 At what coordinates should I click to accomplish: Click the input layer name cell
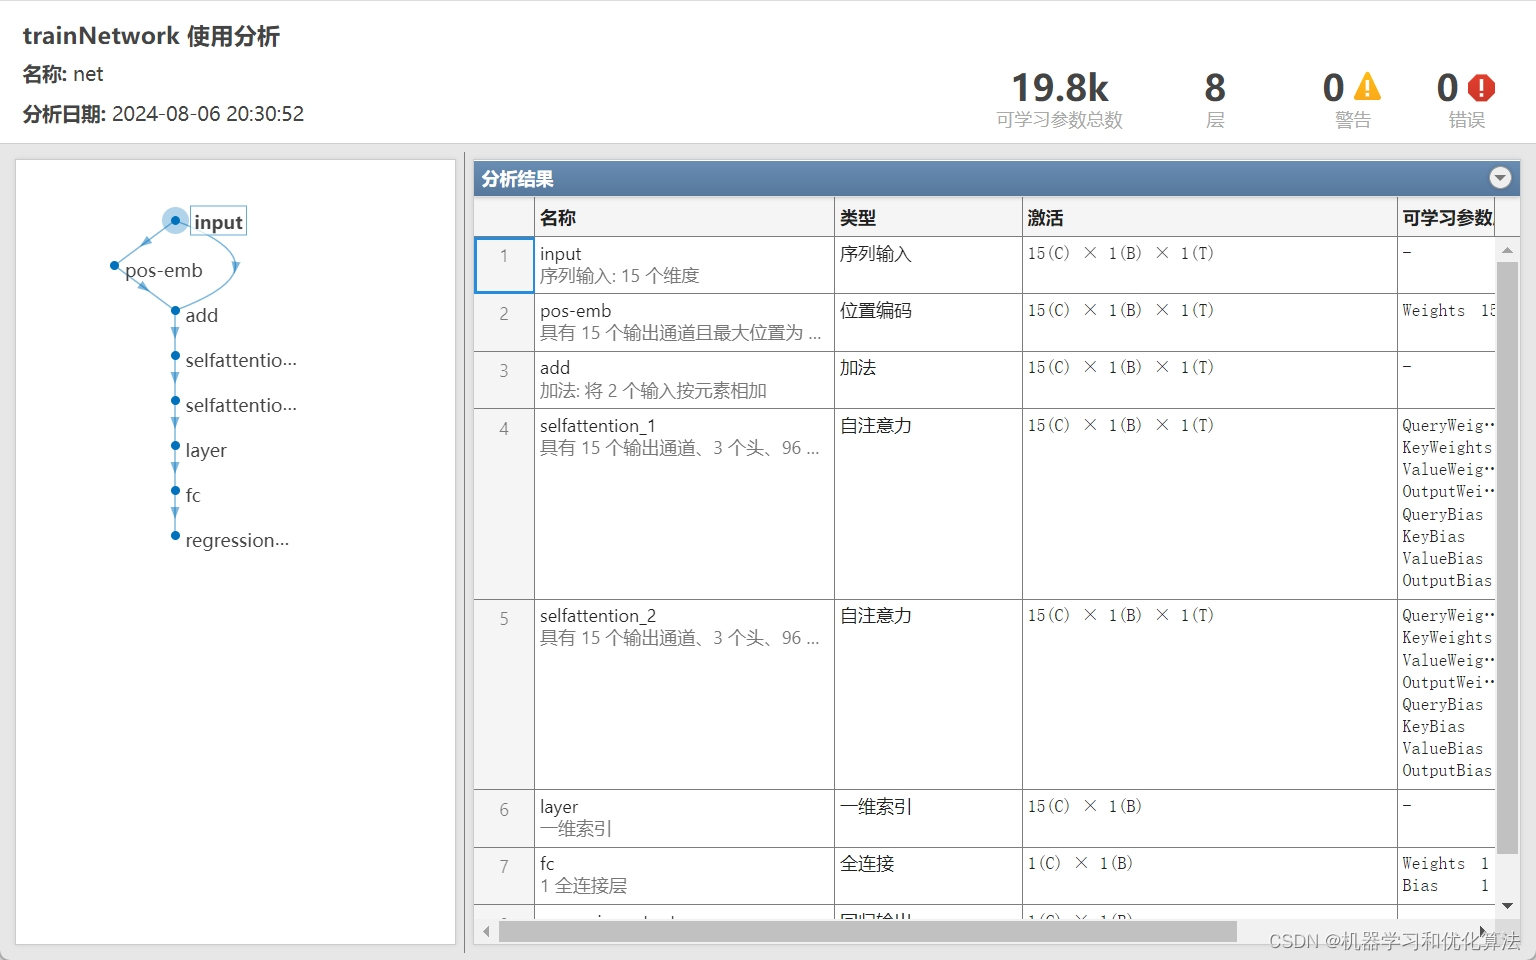point(684,265)
